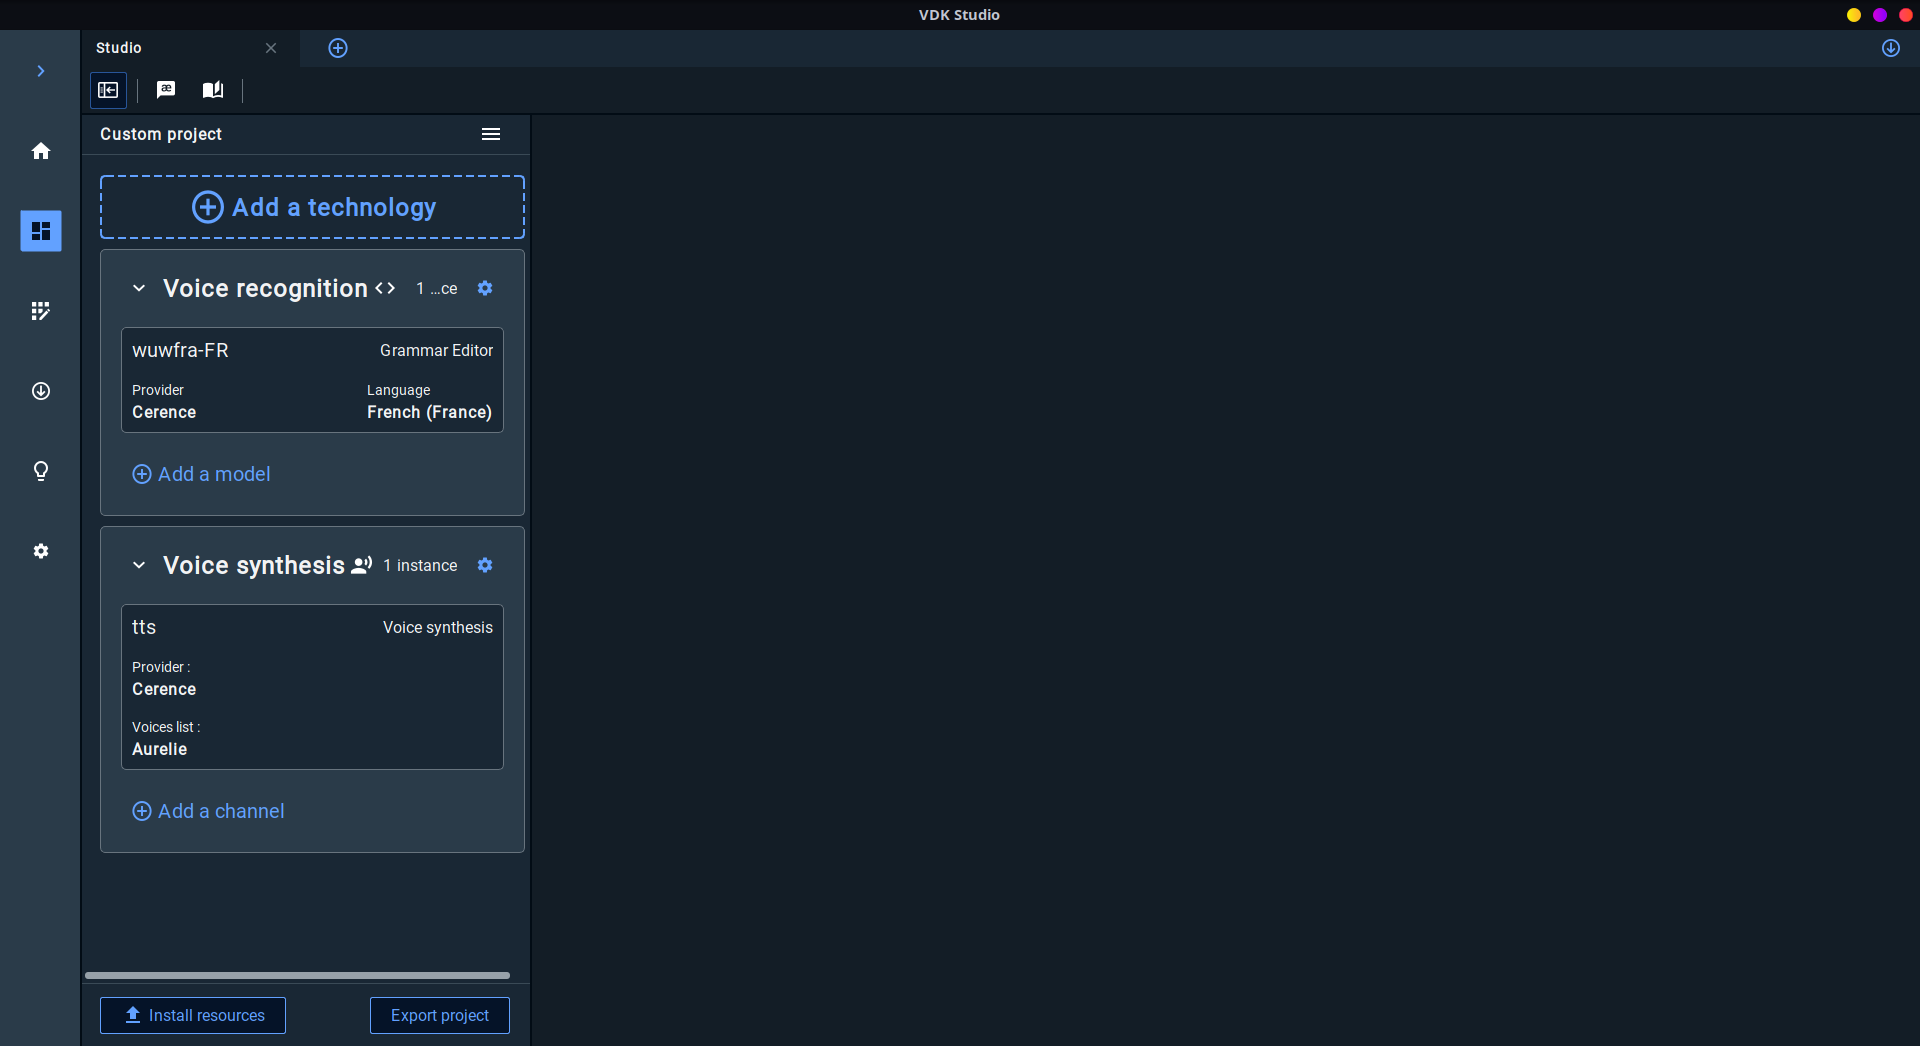
Task: Open the dashboard grid icon in sidebar
Action: click(41, 231)
